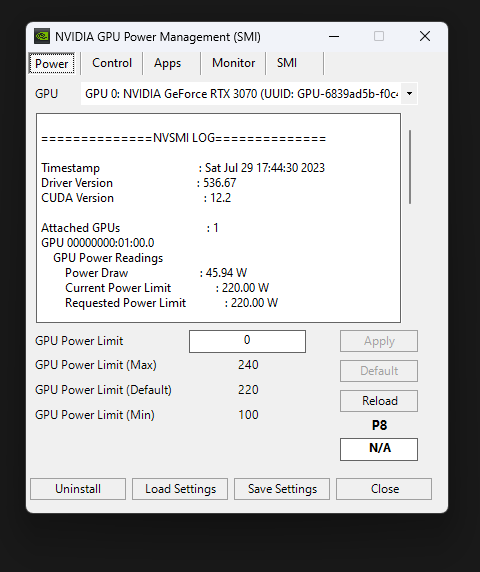Switch to the Control tab
480x572 pixels.
pos(112,63)
